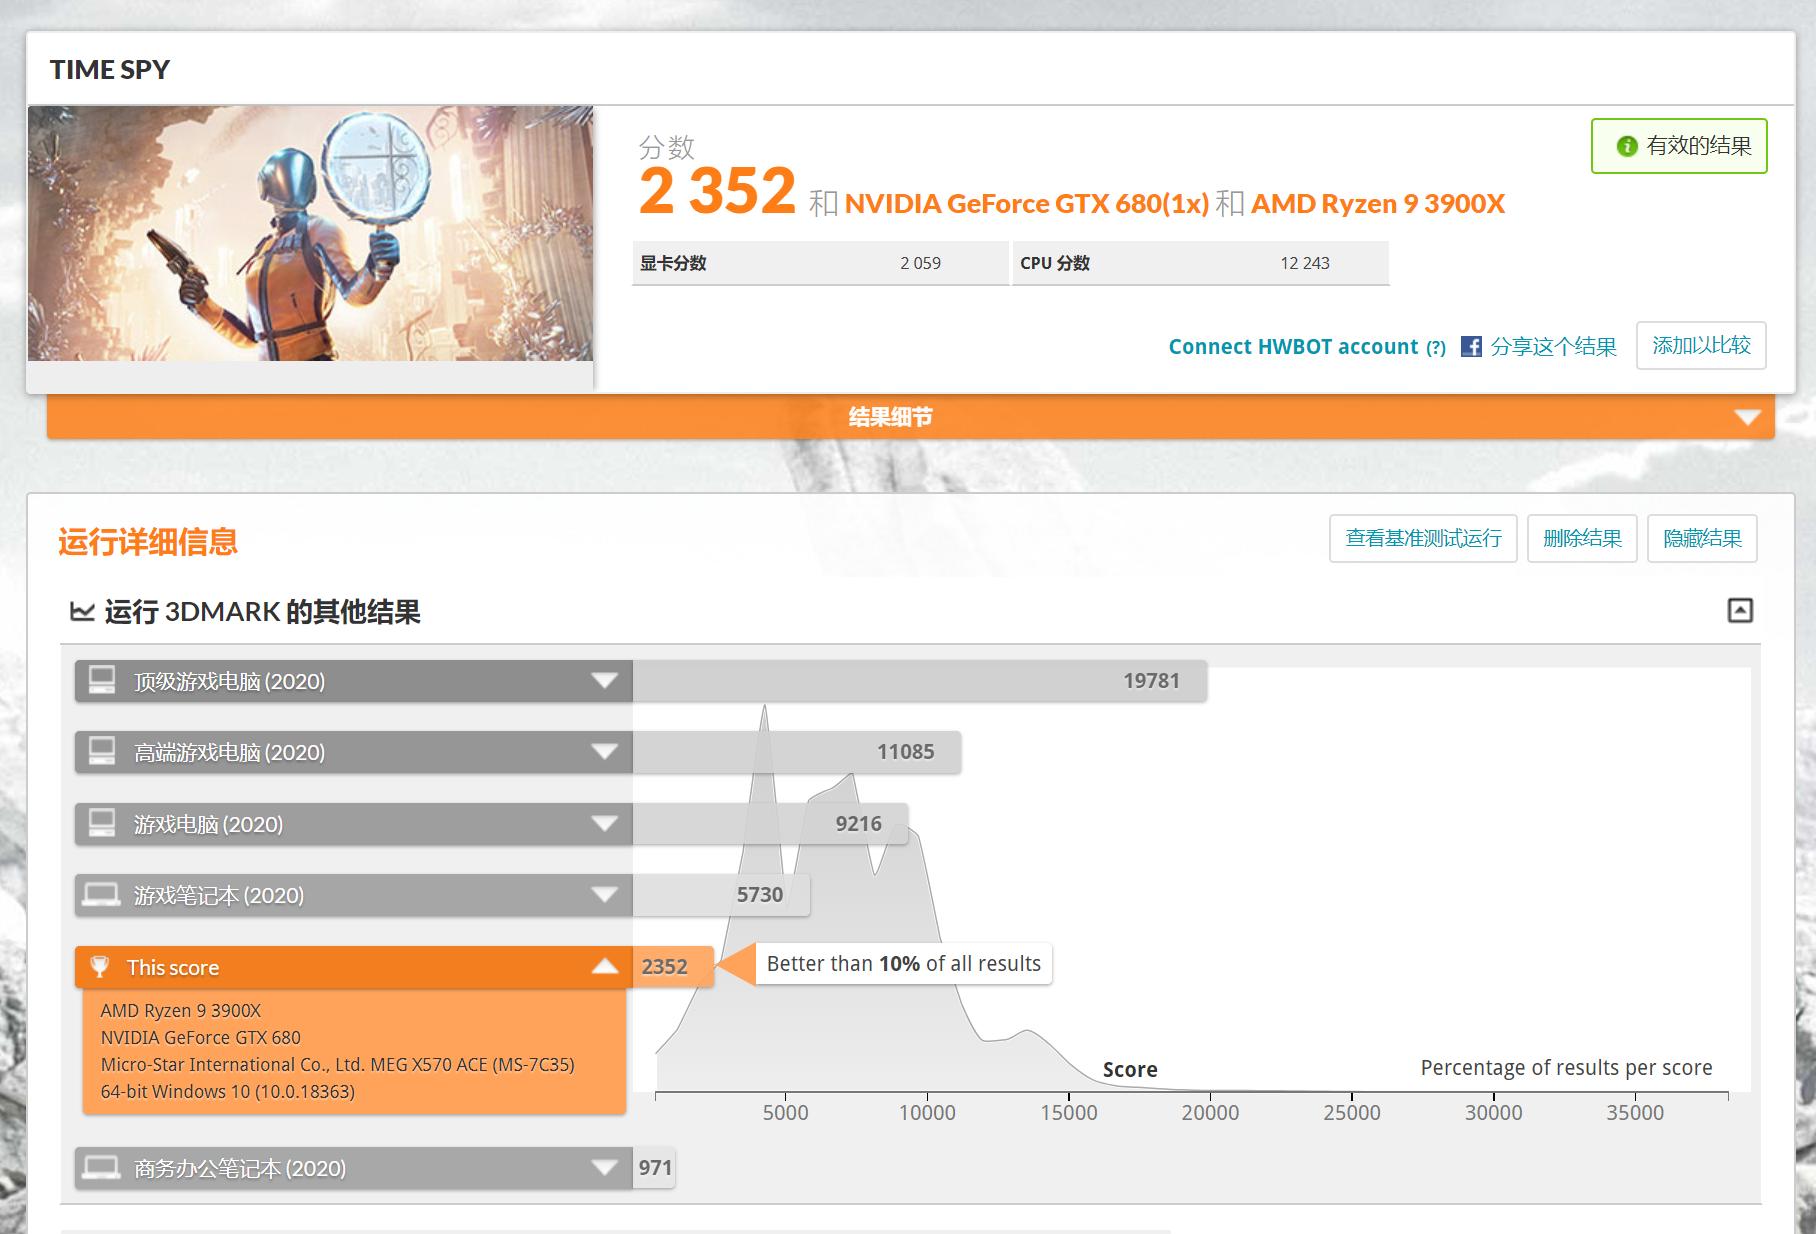Collapse the 3DMARK results section with the corner icon
This screenshot has height=1234, width=1816.
(x=1740, y=610)
